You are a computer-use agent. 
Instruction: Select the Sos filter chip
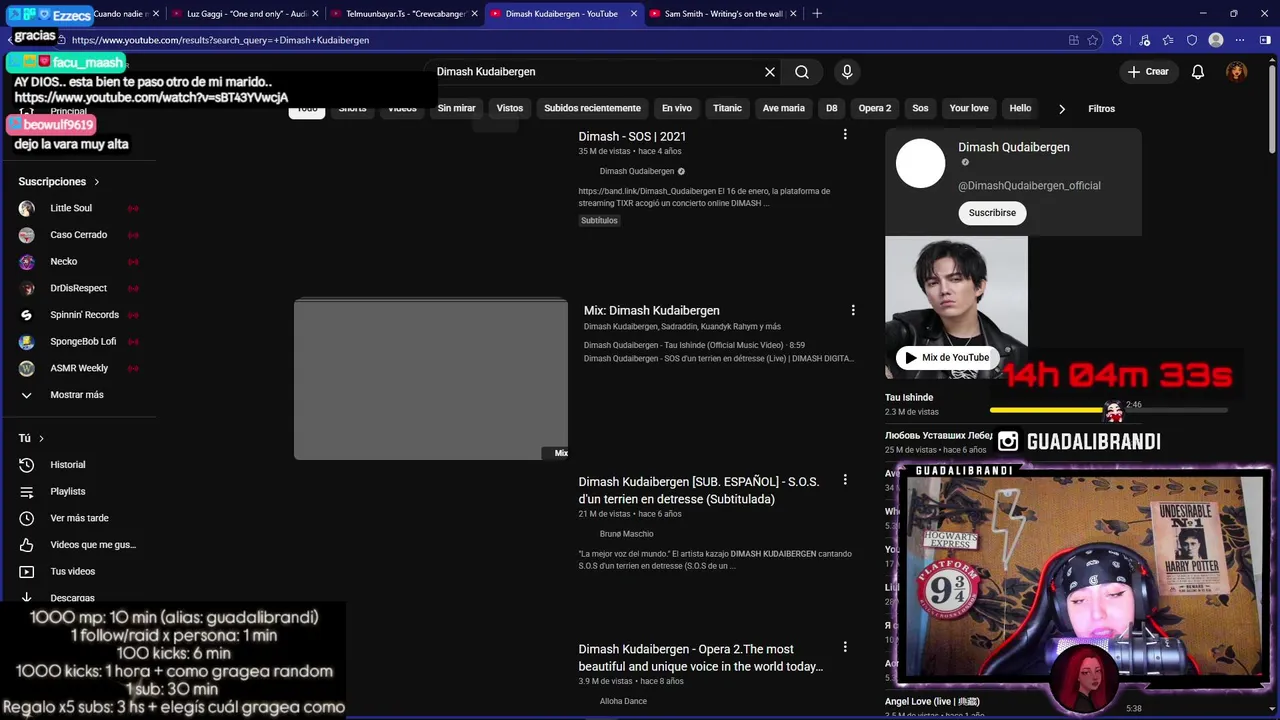tap(920, 108)
